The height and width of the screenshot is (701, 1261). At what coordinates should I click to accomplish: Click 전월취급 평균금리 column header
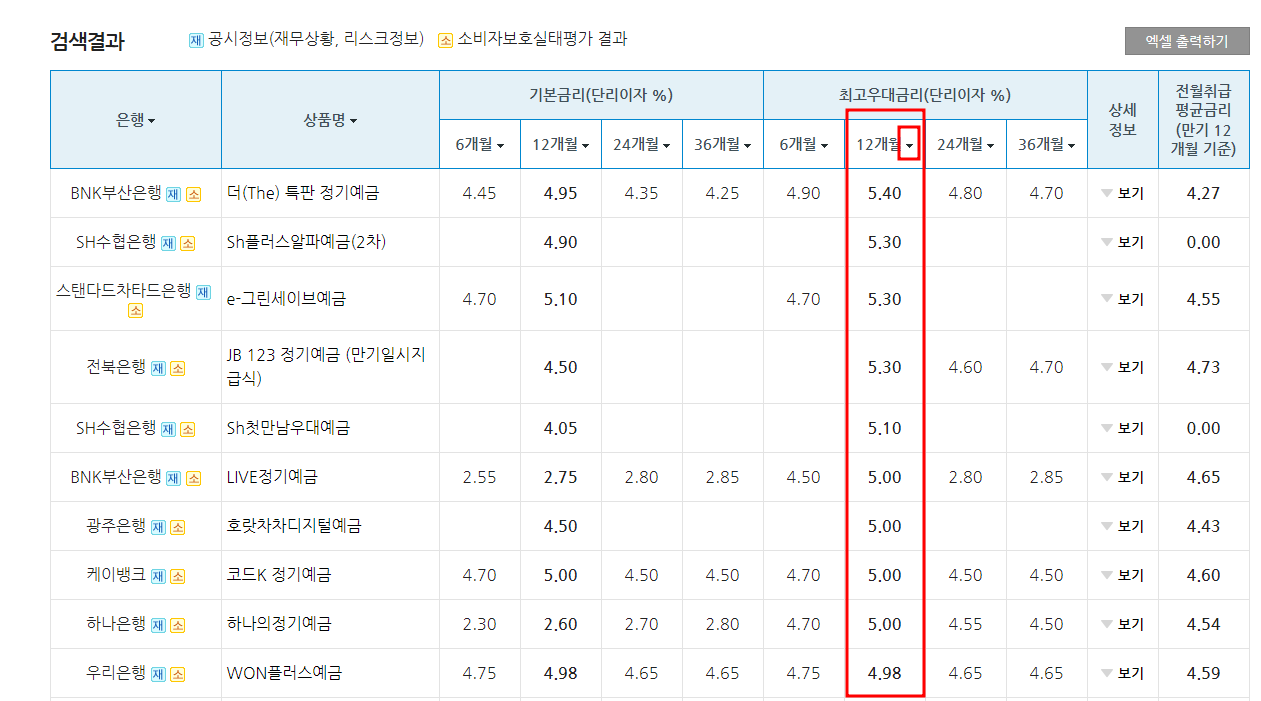1203,120
